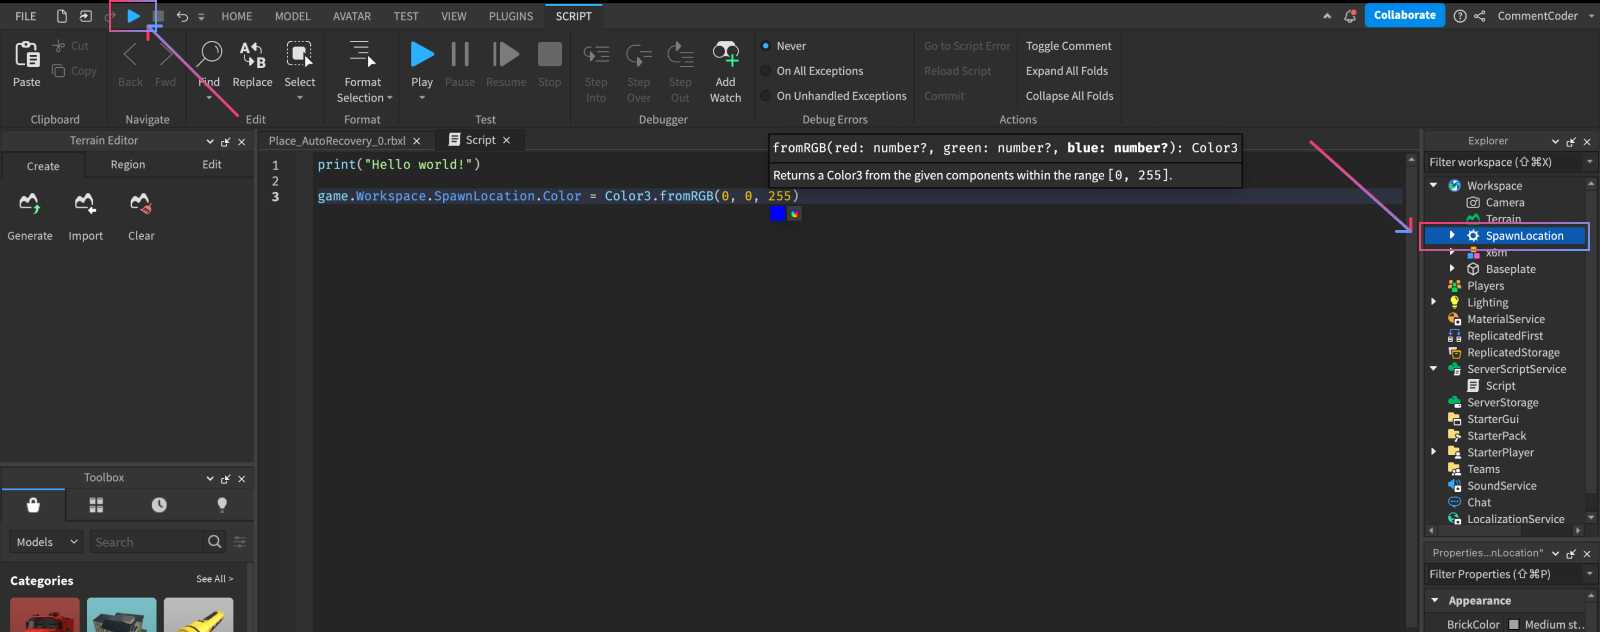The image size is (1600, 632).
Task: Open the Format Selection dropdown arrow
Action: point(390,98)
